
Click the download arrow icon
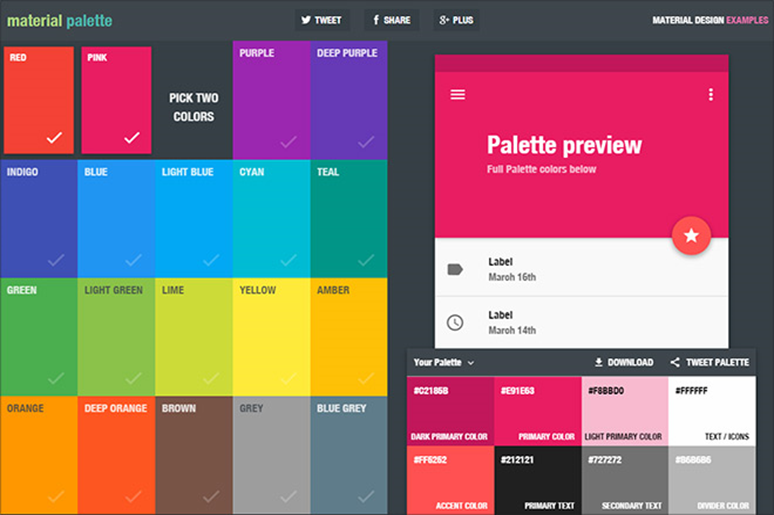pyautogui.click(x=598, y=362)
